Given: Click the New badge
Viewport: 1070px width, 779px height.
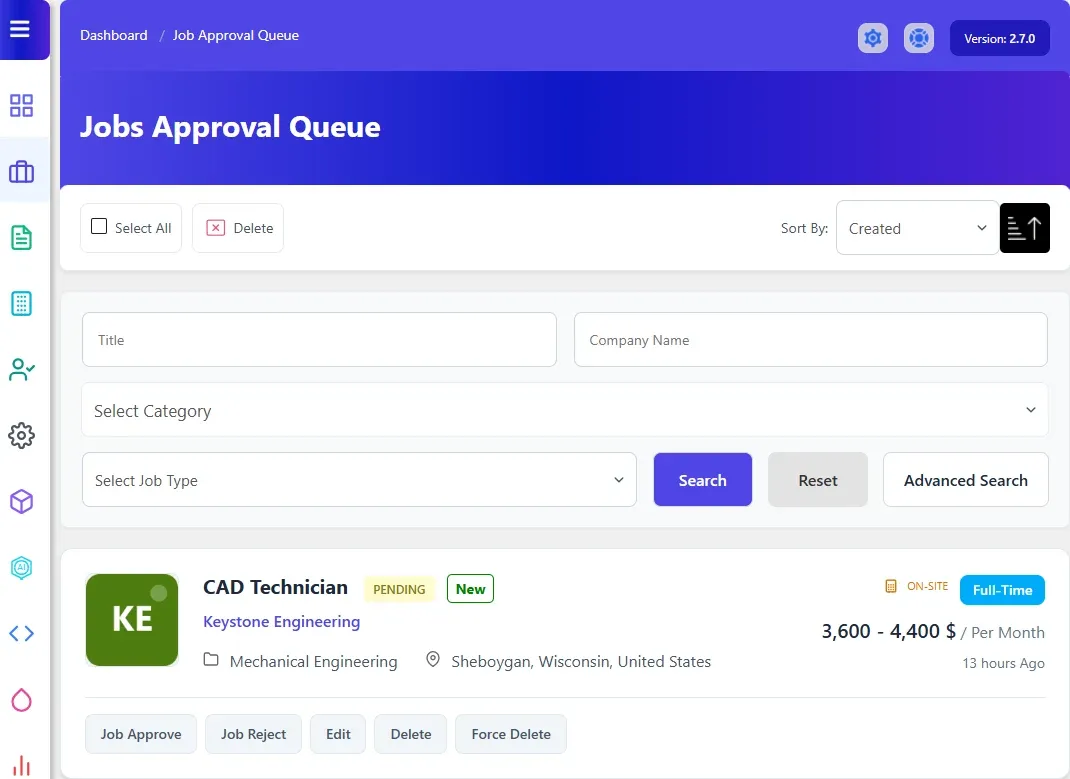Looking at the screenshot, I should click(470, 589).
